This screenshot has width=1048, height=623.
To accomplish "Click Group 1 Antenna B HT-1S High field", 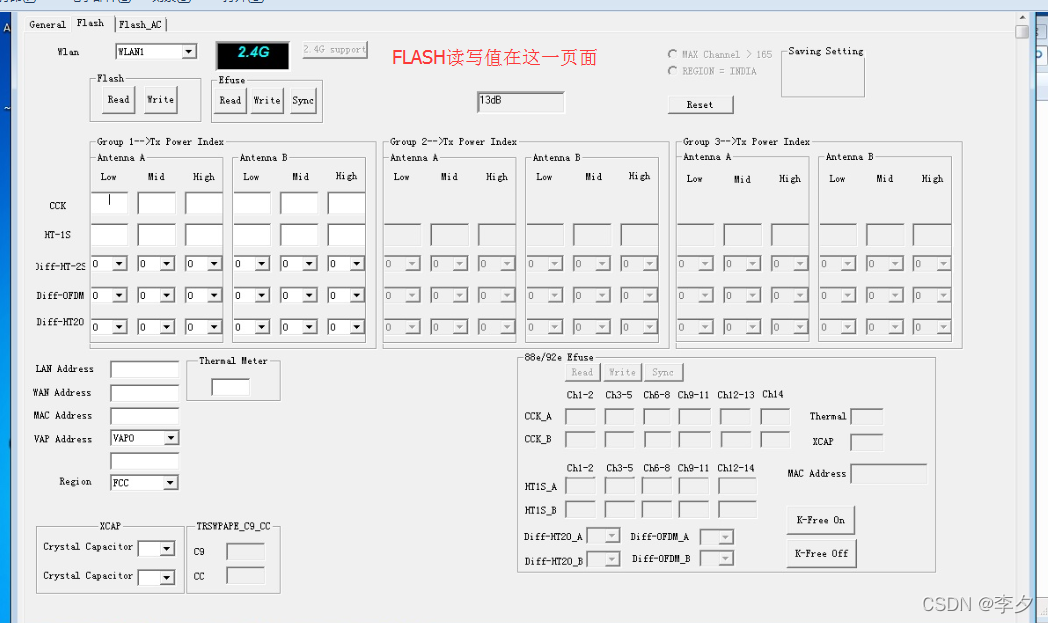I will click(346, 235).
